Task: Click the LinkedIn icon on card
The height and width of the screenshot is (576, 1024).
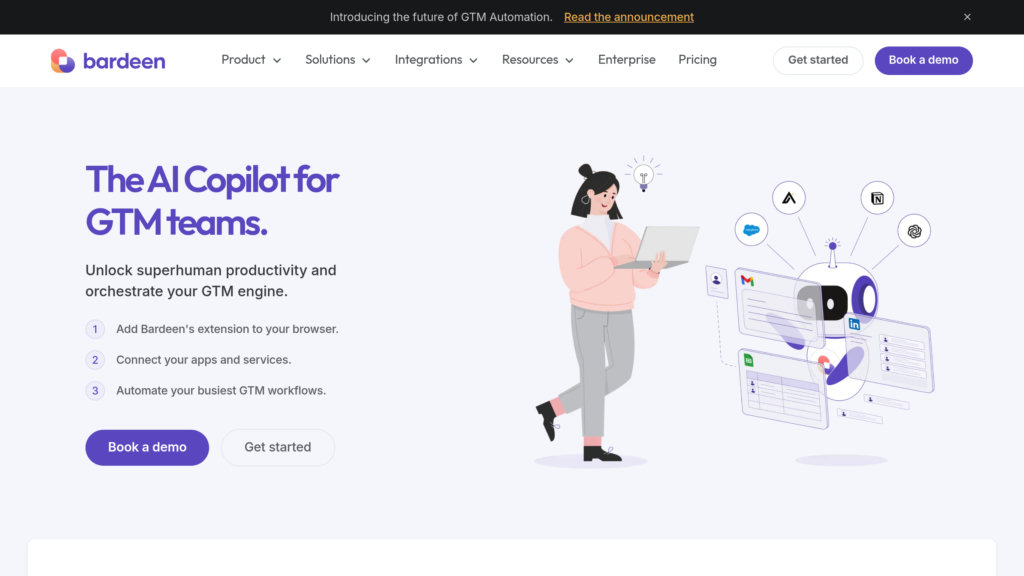Action: (x=854, y=324)
